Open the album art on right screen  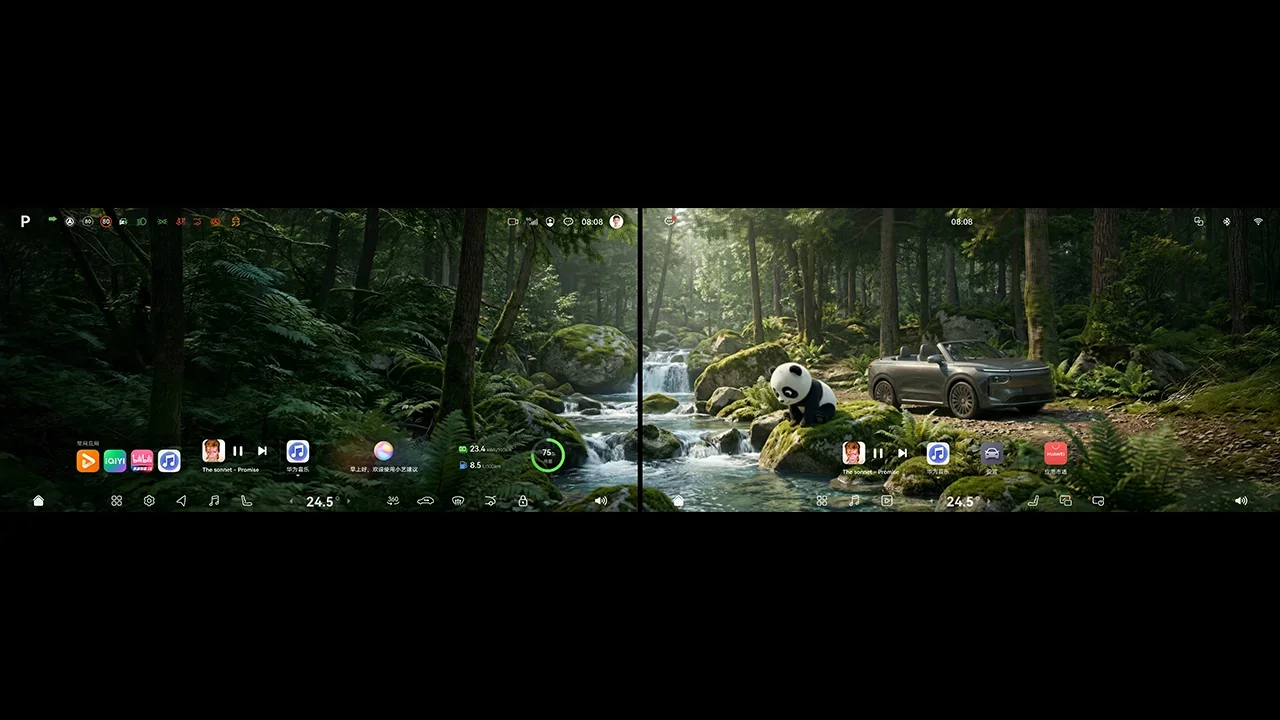click(x=853, y=453)
